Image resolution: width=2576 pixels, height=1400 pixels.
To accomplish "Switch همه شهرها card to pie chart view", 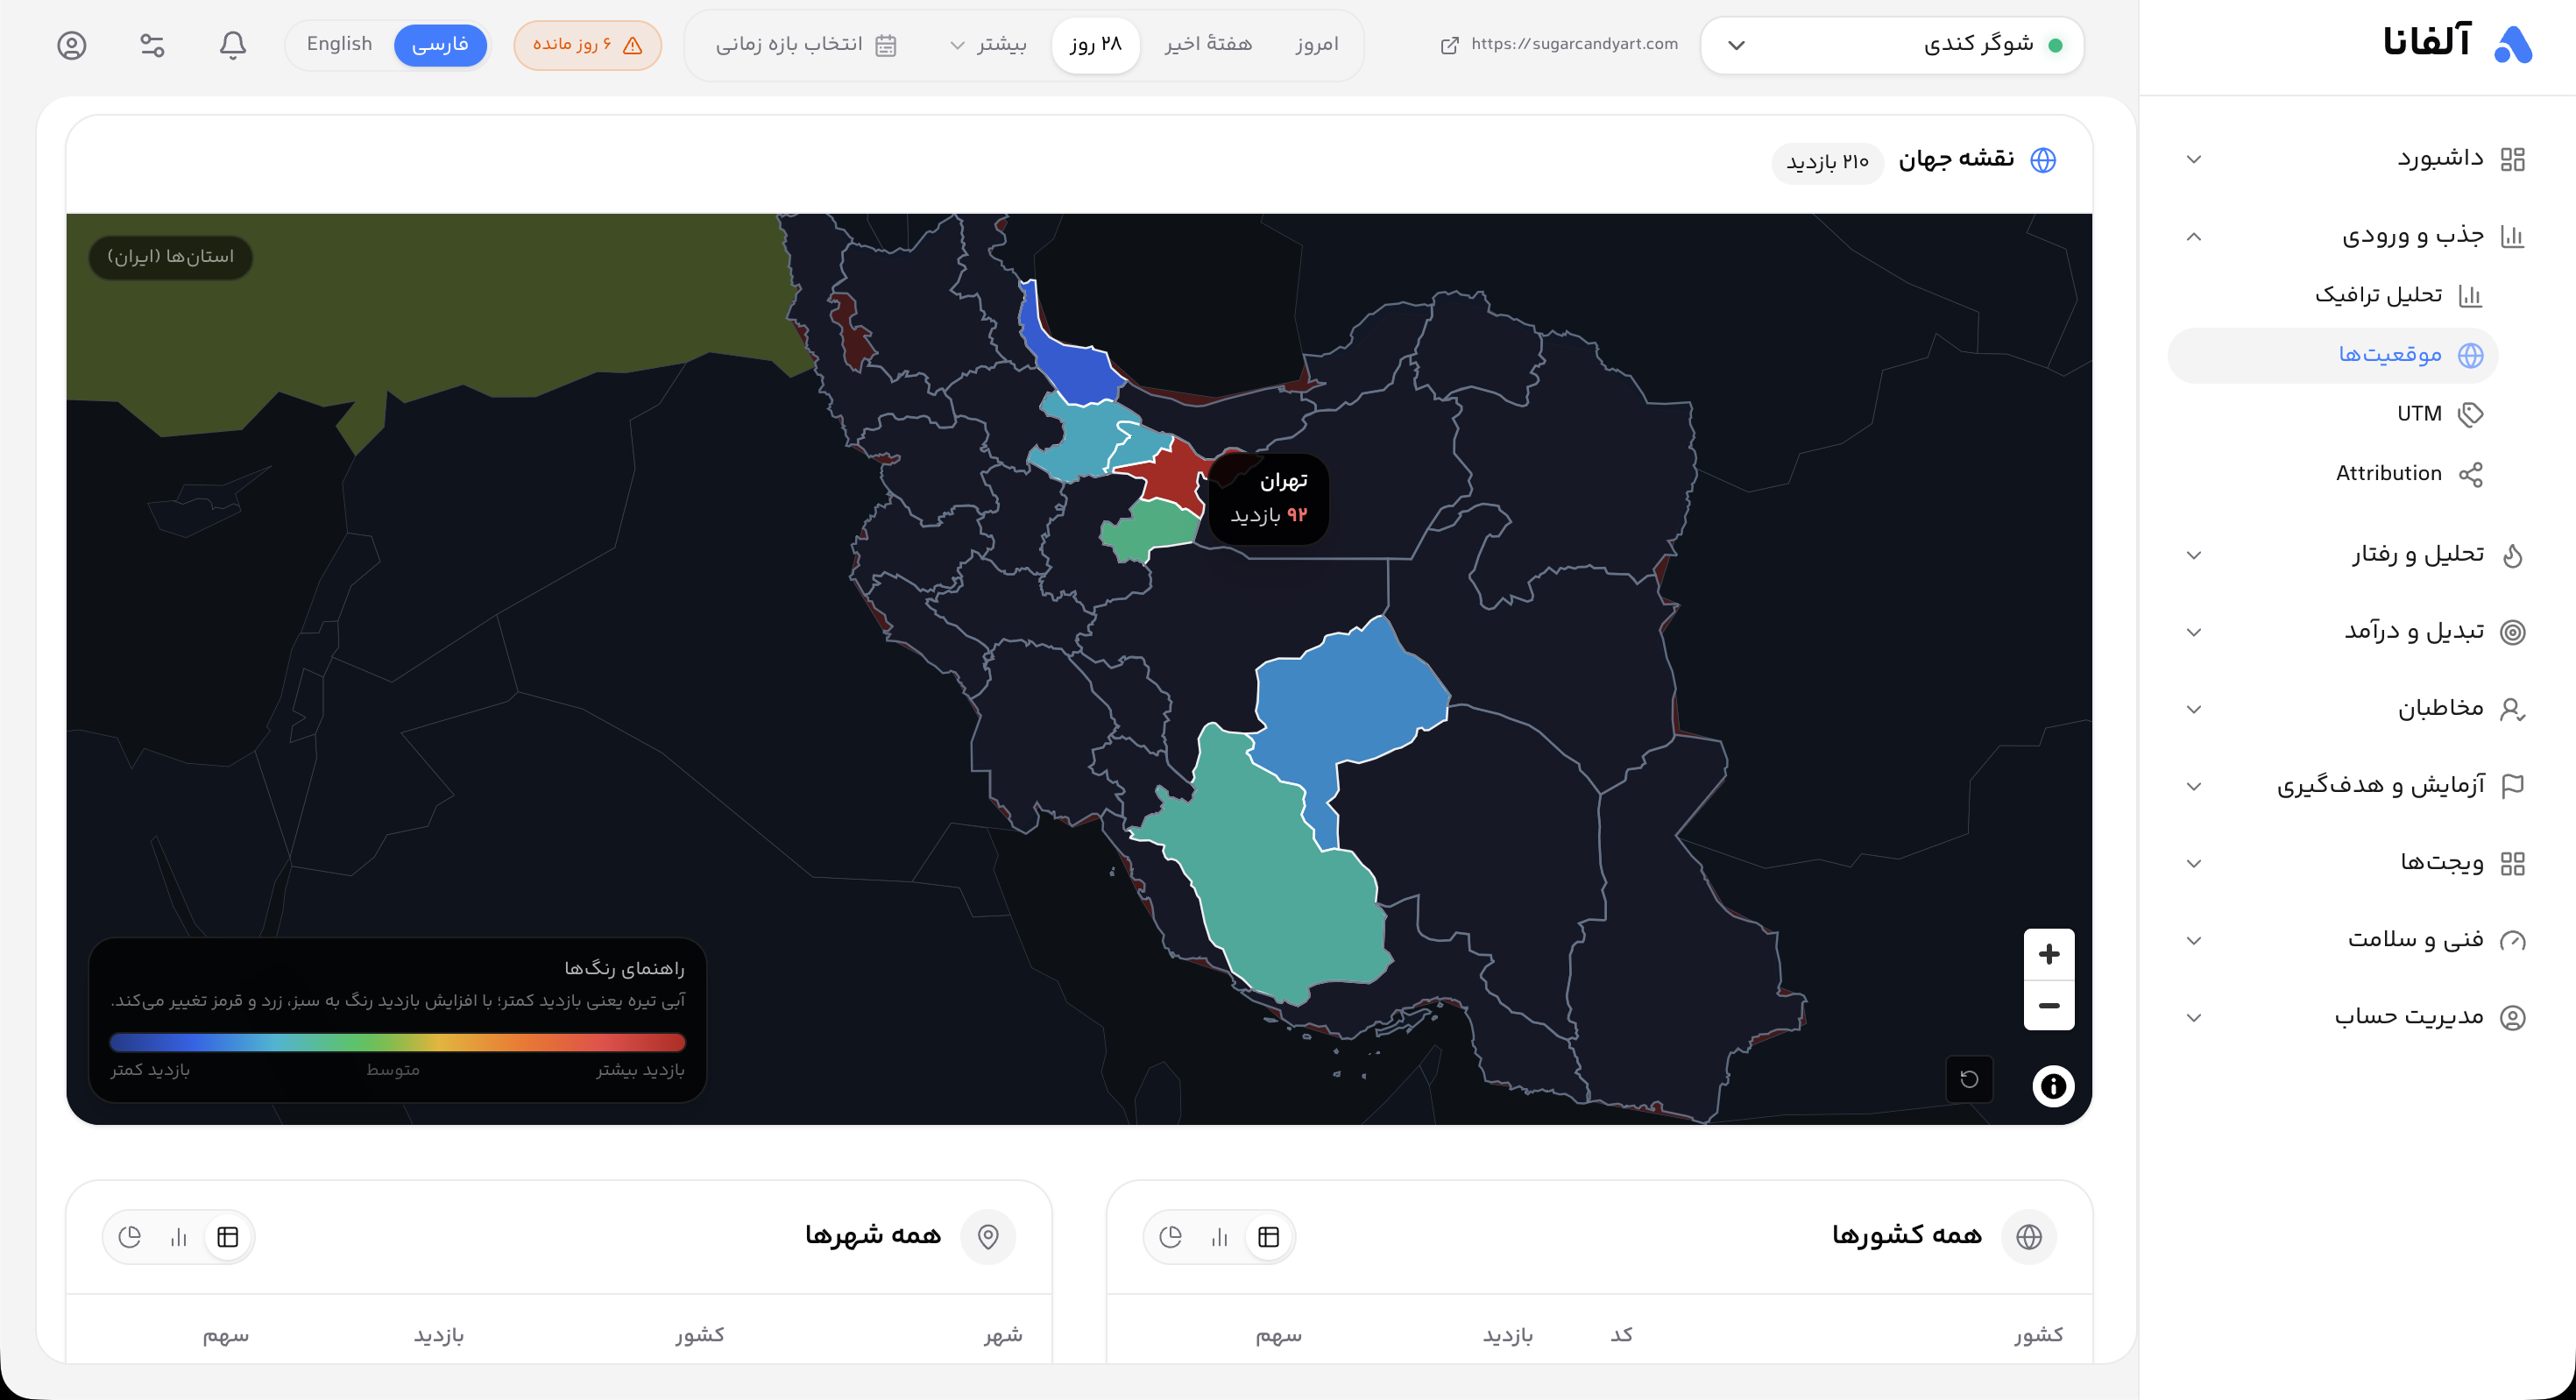I will point(130,1237).
